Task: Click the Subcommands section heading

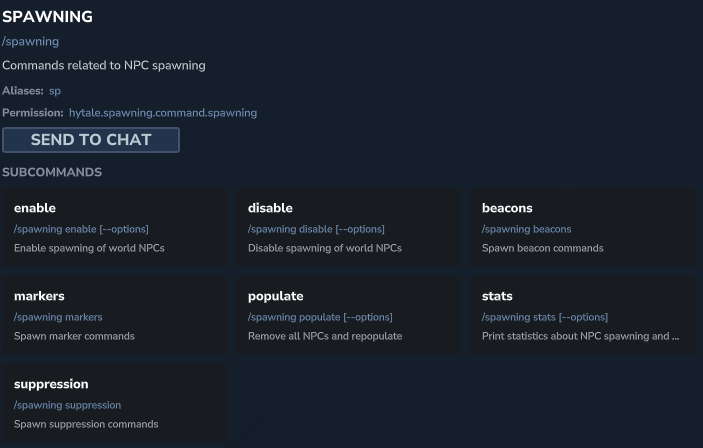Action: 52,172
